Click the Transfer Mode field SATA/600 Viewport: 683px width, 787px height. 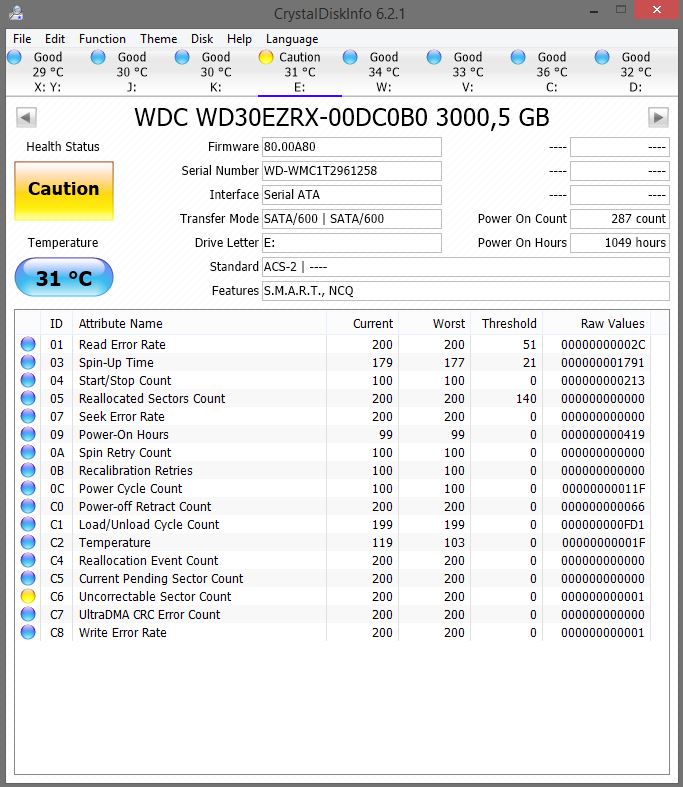[352, 219]
